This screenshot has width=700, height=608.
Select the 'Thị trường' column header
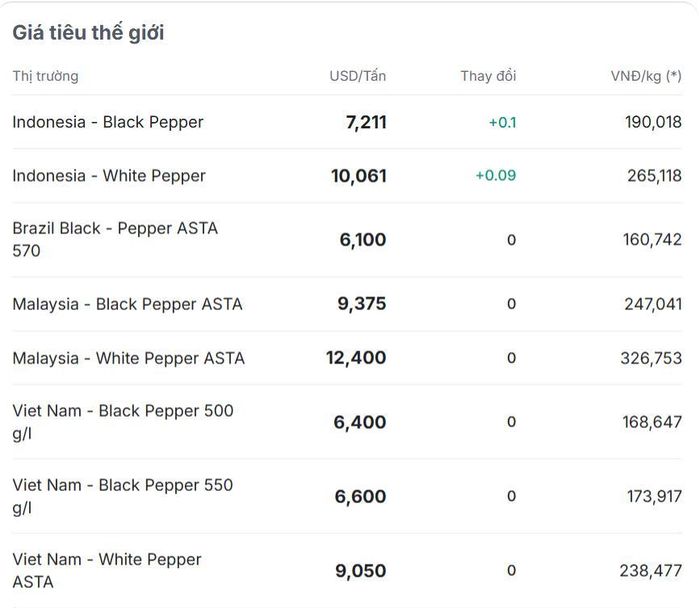pos(46,76)
